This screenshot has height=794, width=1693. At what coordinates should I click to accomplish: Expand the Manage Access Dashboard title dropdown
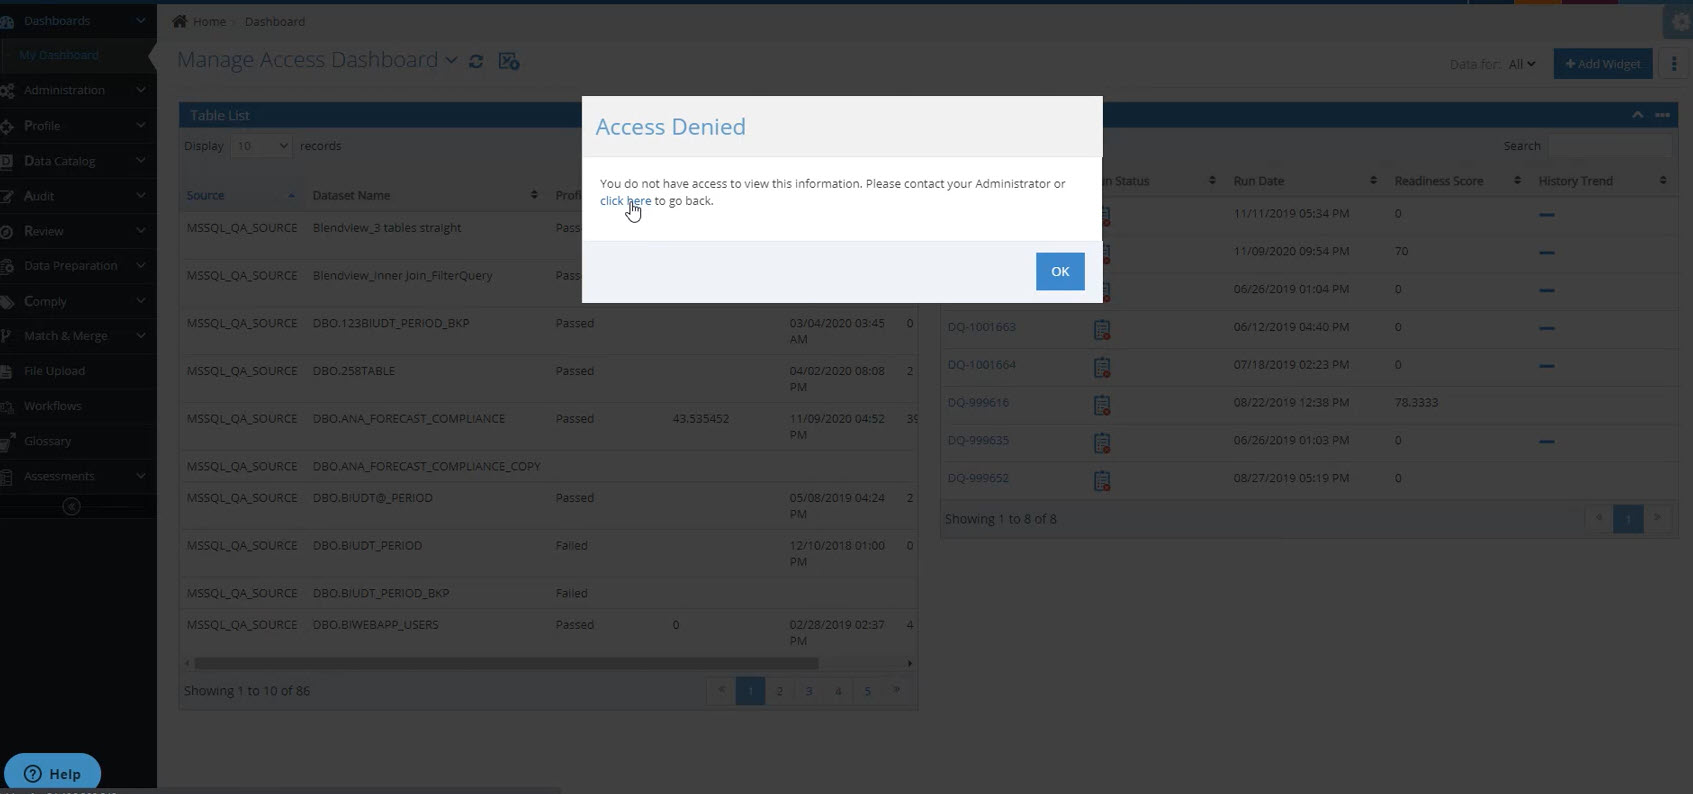451,61
